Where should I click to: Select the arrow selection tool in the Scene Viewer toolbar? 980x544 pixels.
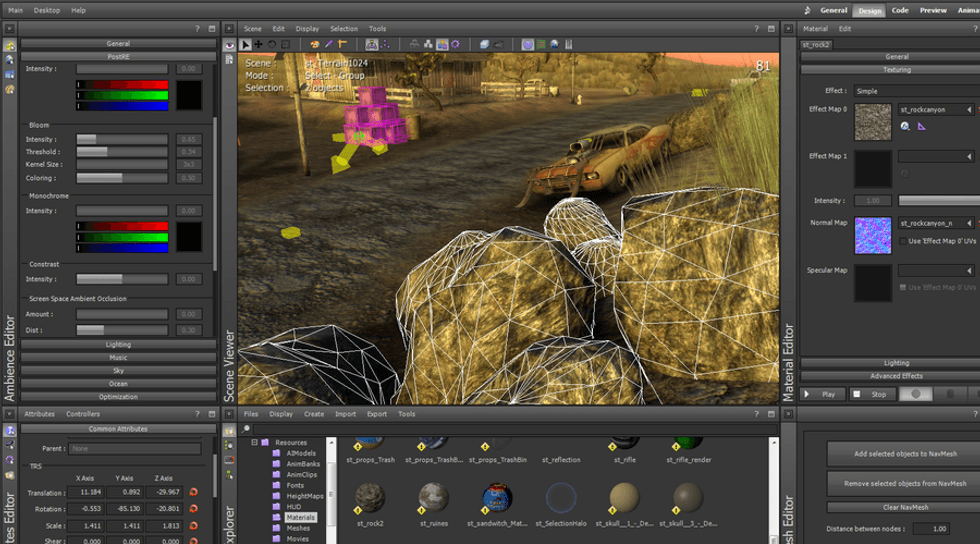pos(246,44)
